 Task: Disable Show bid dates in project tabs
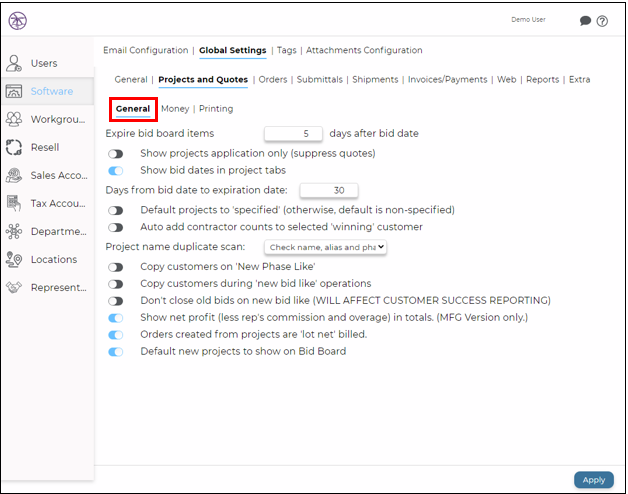115,171
